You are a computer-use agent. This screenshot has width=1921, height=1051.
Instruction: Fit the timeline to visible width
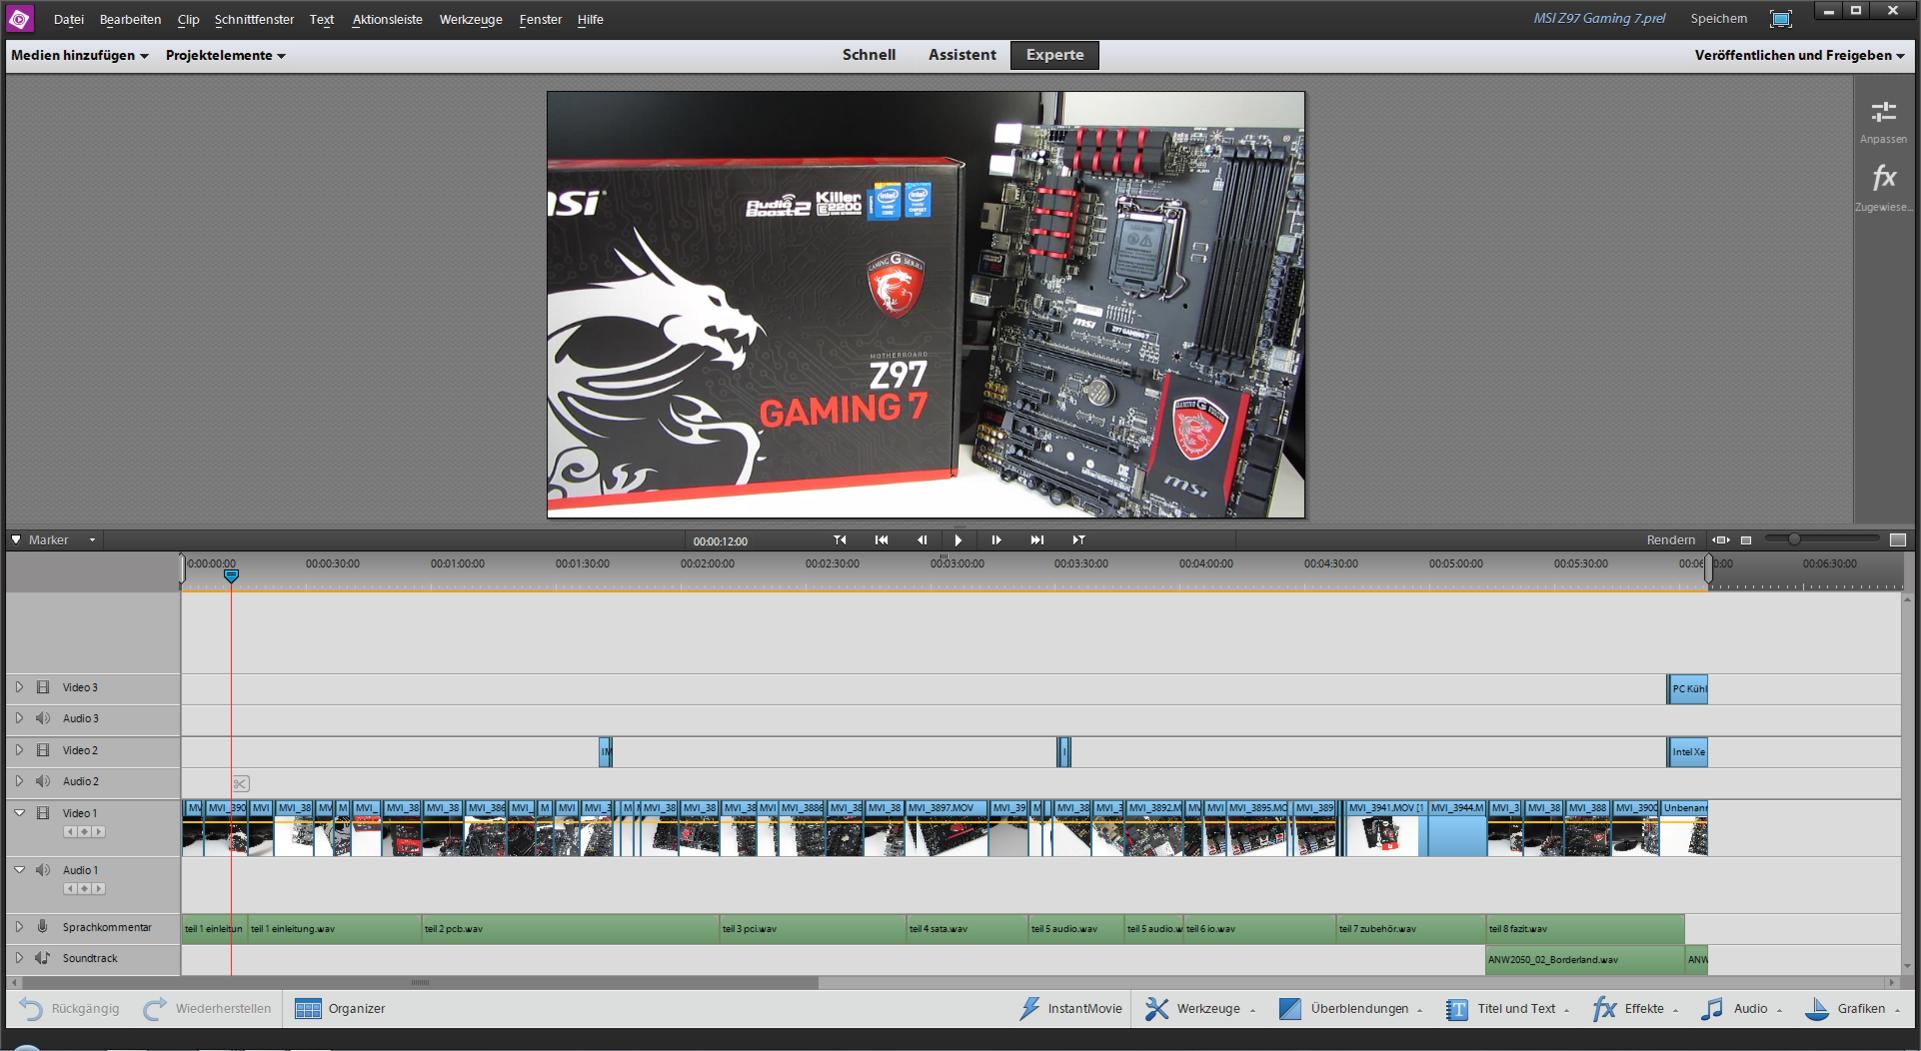[1721, 540]
